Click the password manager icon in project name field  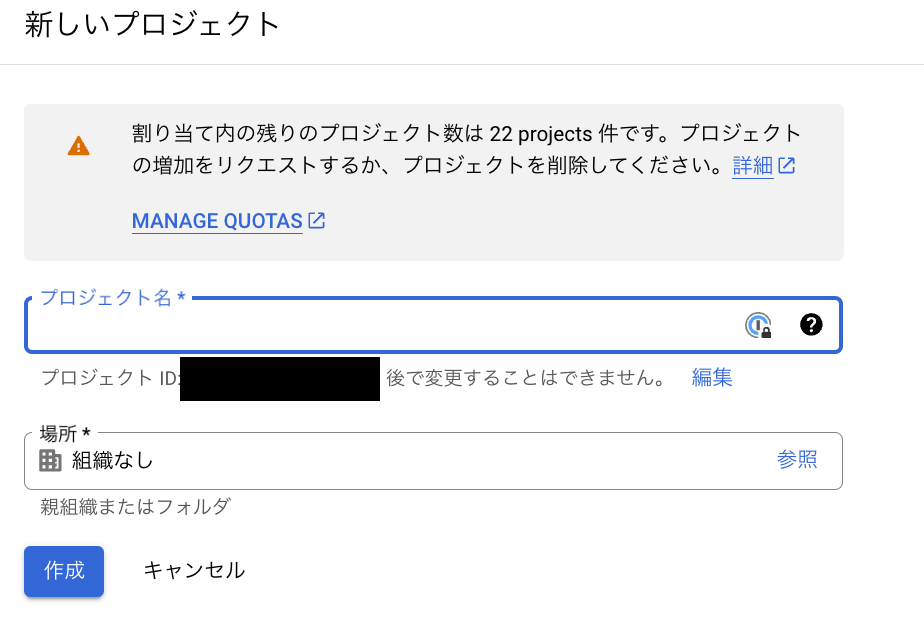[x=759, y=325]
